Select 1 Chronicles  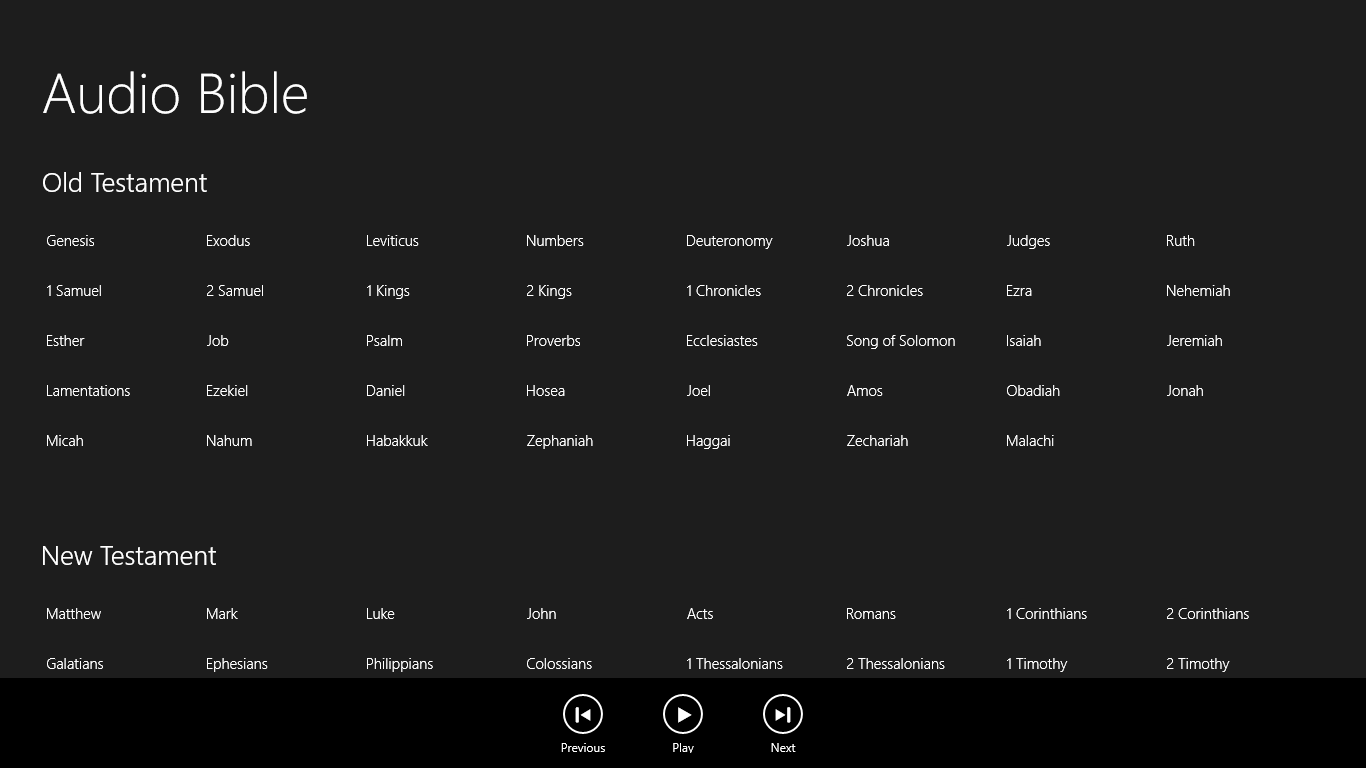pos(723,290)
